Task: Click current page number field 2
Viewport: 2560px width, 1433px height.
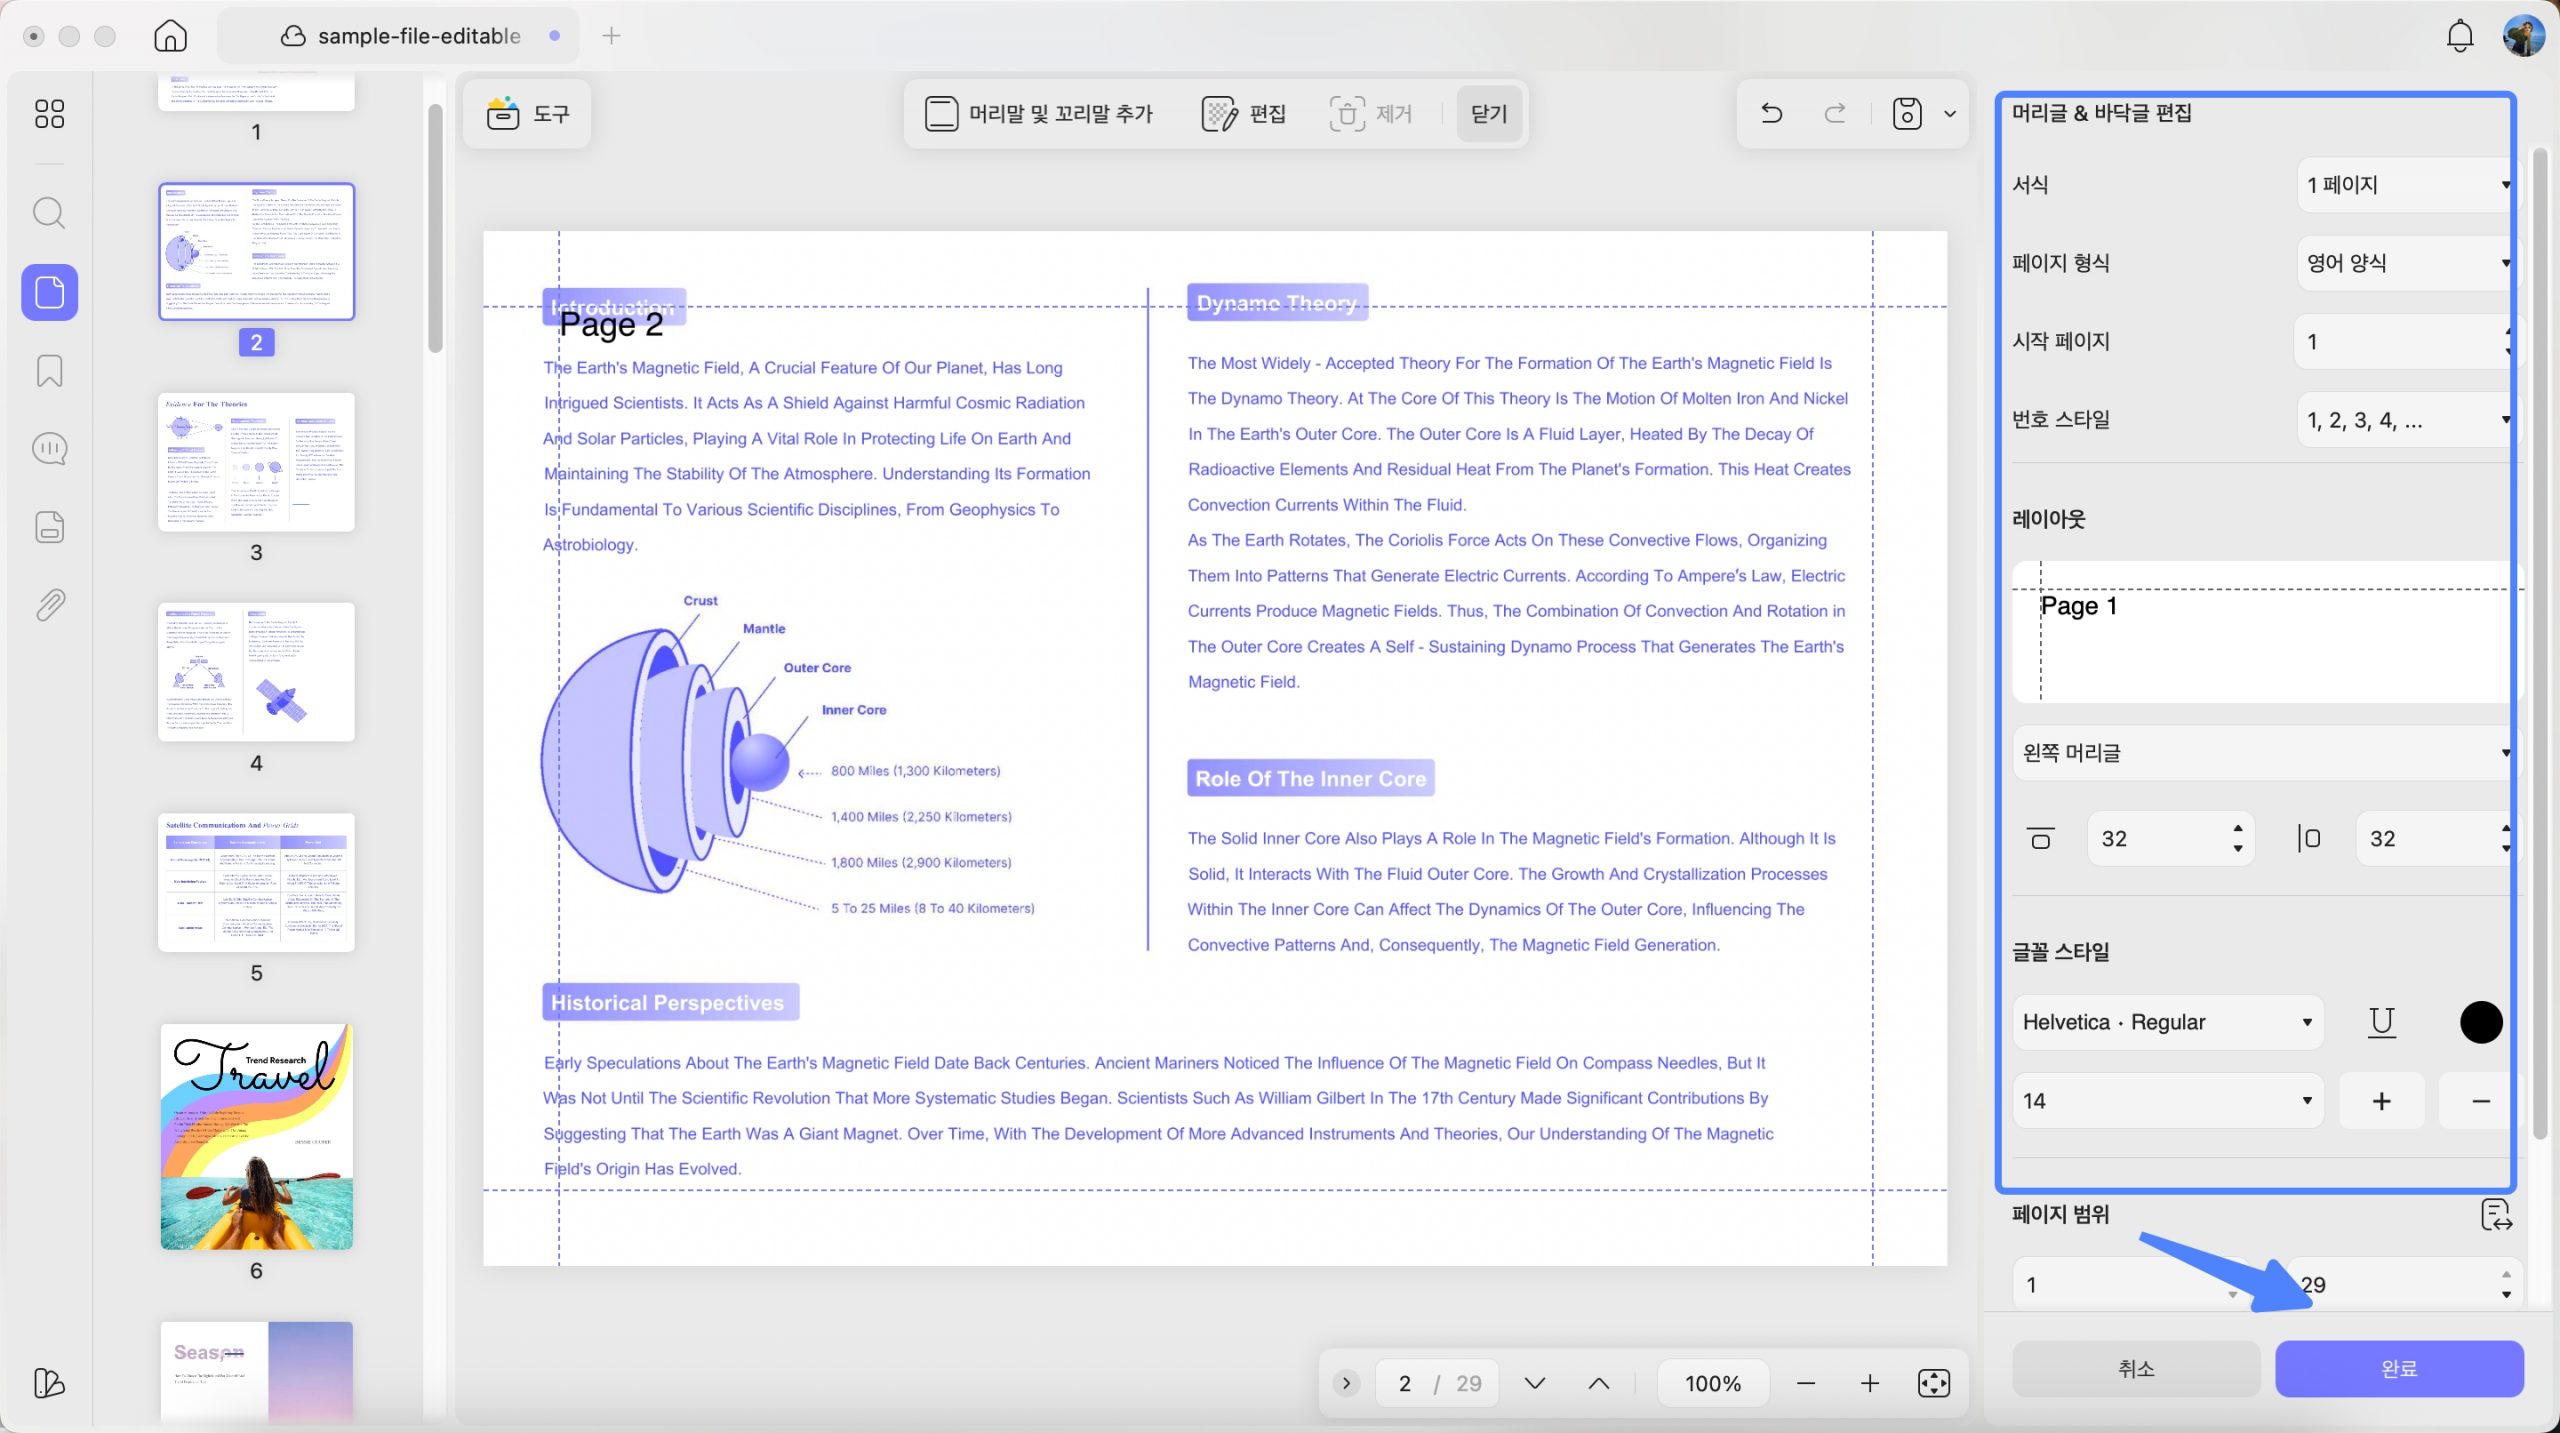Action: pyautogui.click(x=1404, y=1383)
